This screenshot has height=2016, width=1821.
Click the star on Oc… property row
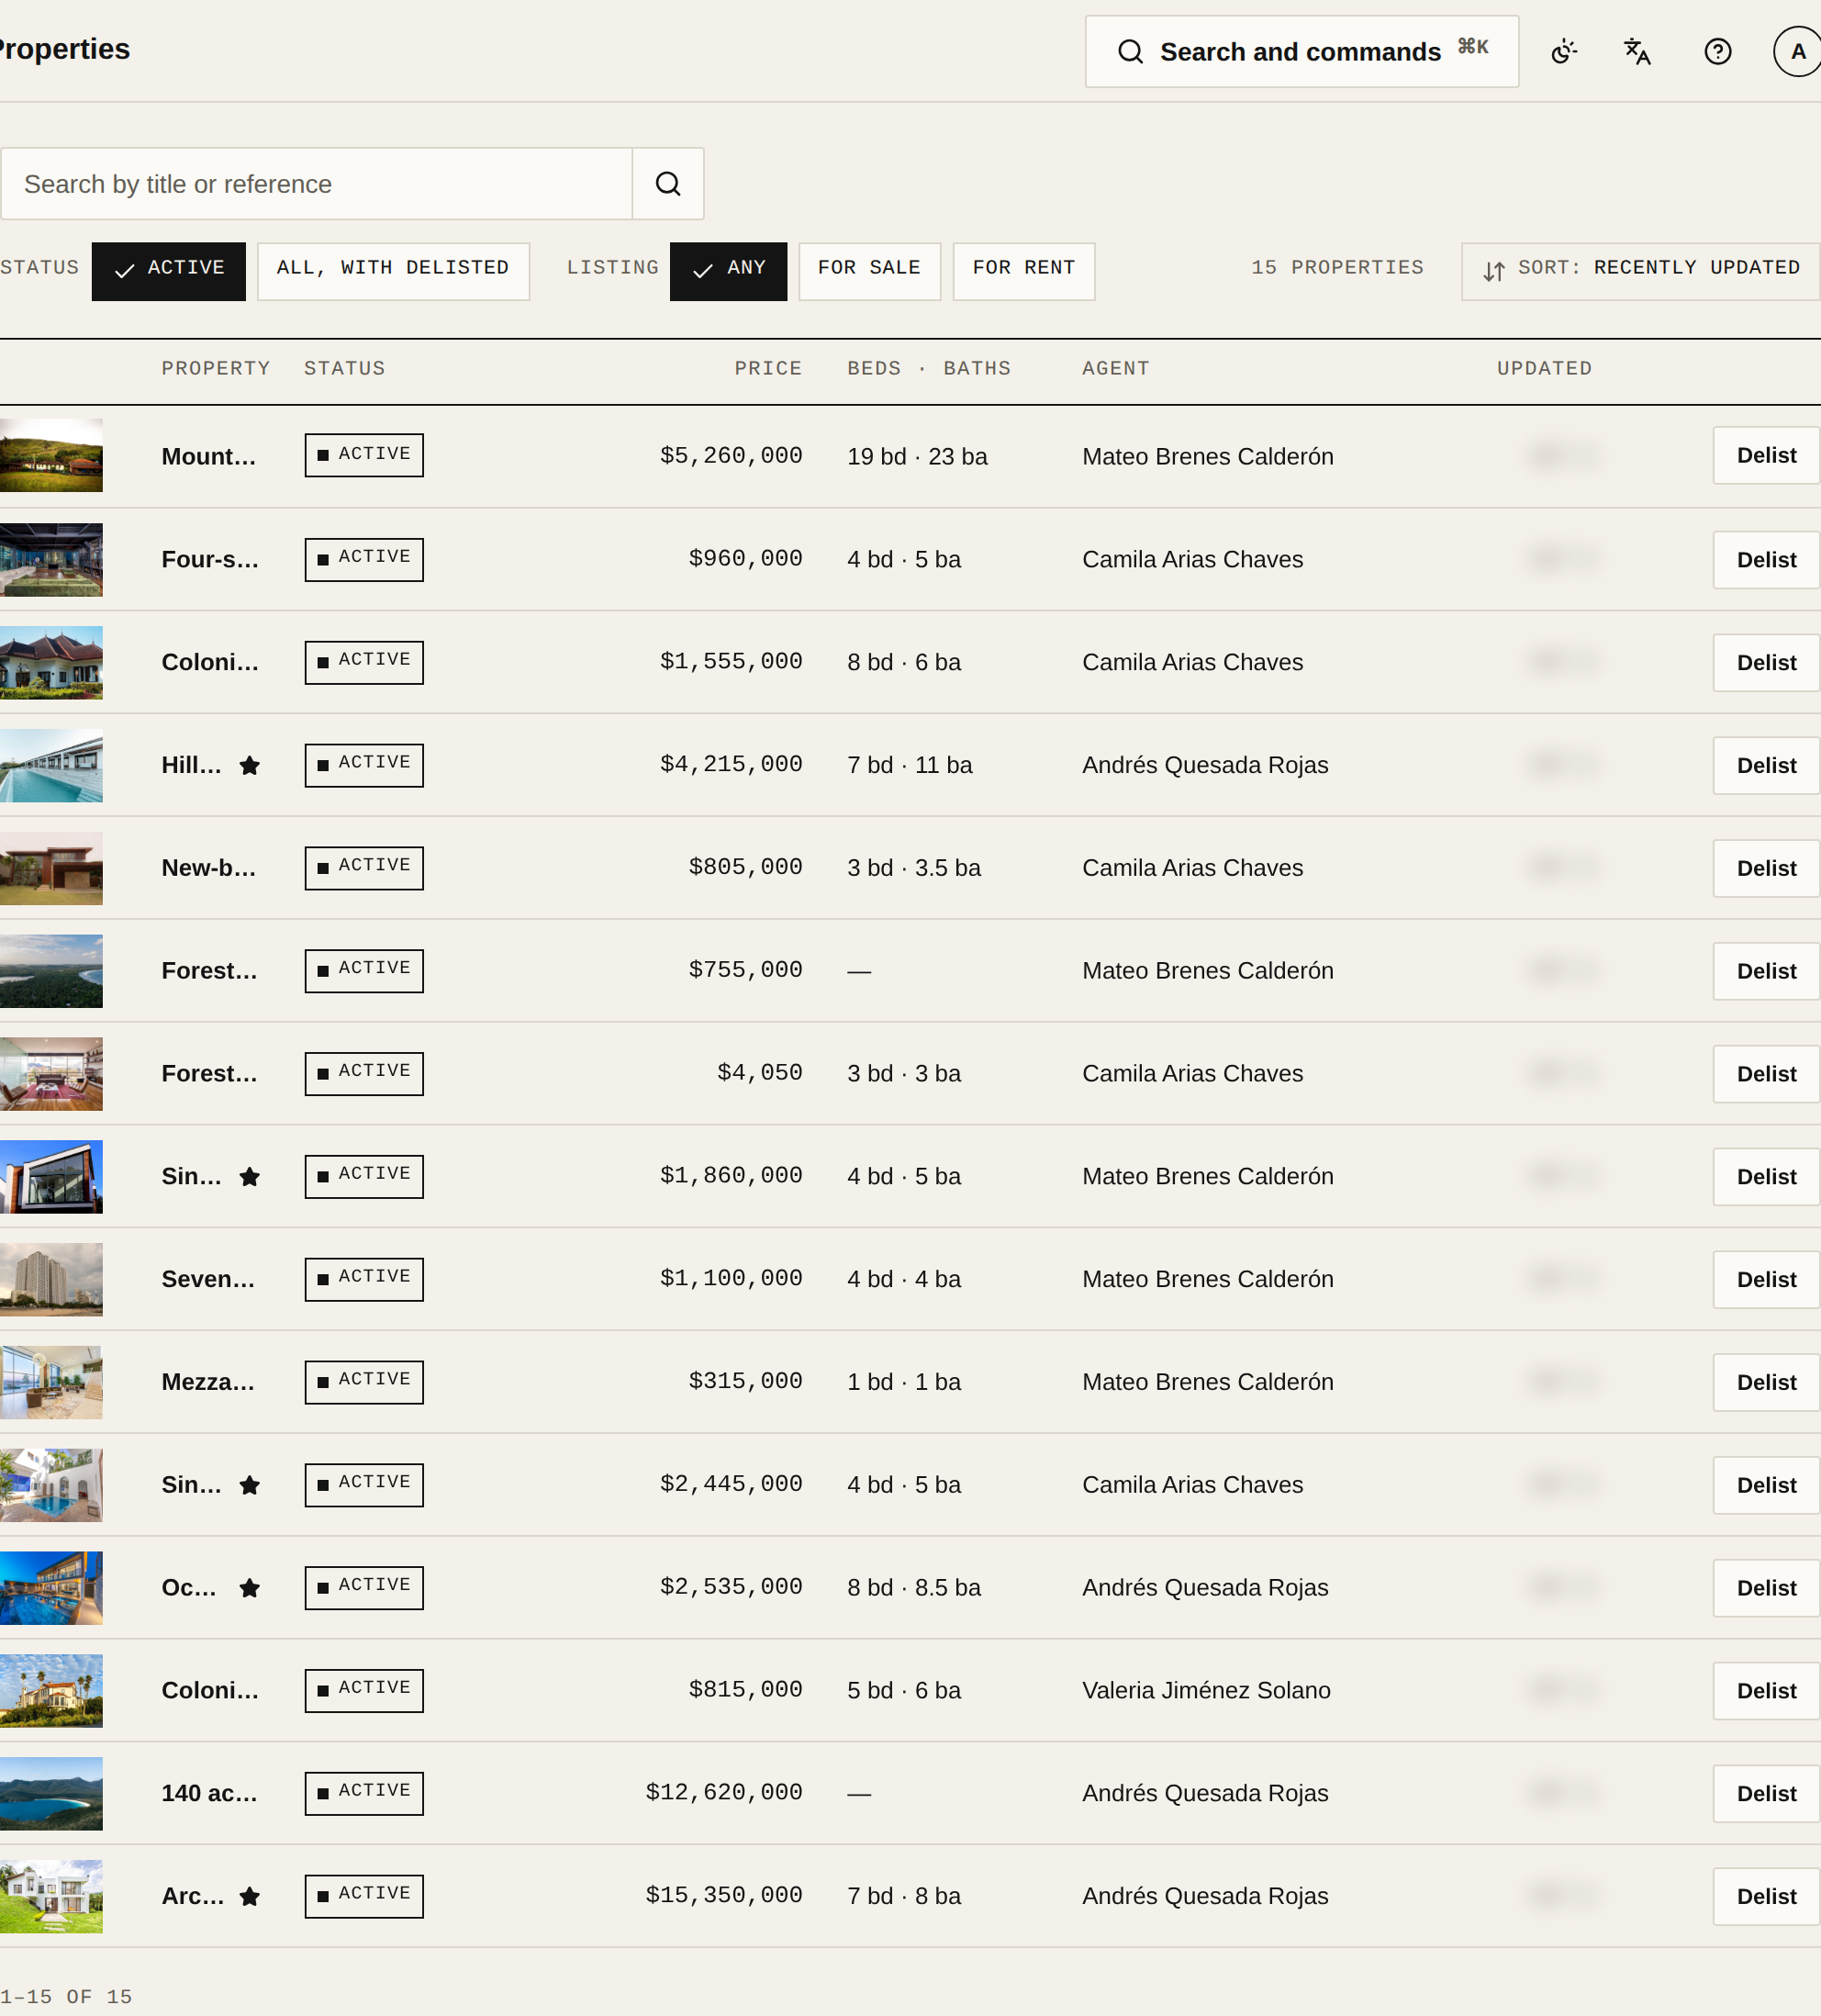[250, 1589]
